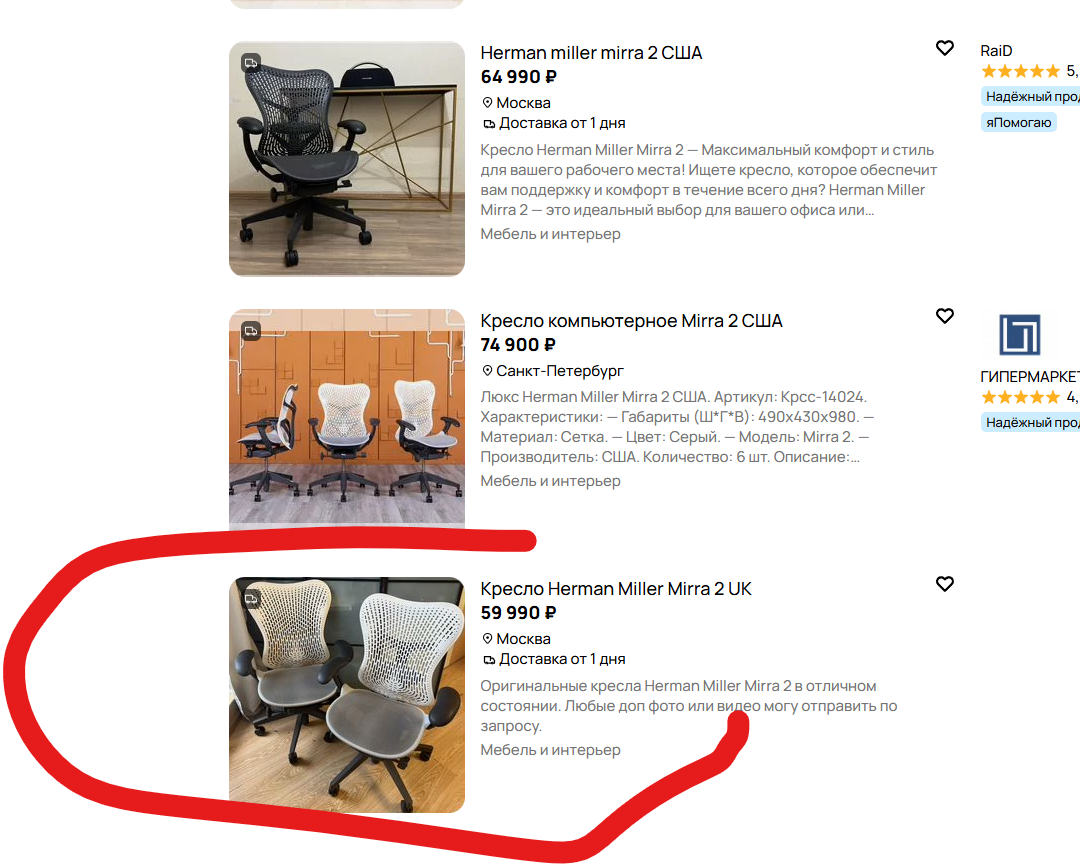Click the ГИПЕРМАРКЕТ seller logo
Viewport: 1080px width, 864px height.
tap(1019, 335)
